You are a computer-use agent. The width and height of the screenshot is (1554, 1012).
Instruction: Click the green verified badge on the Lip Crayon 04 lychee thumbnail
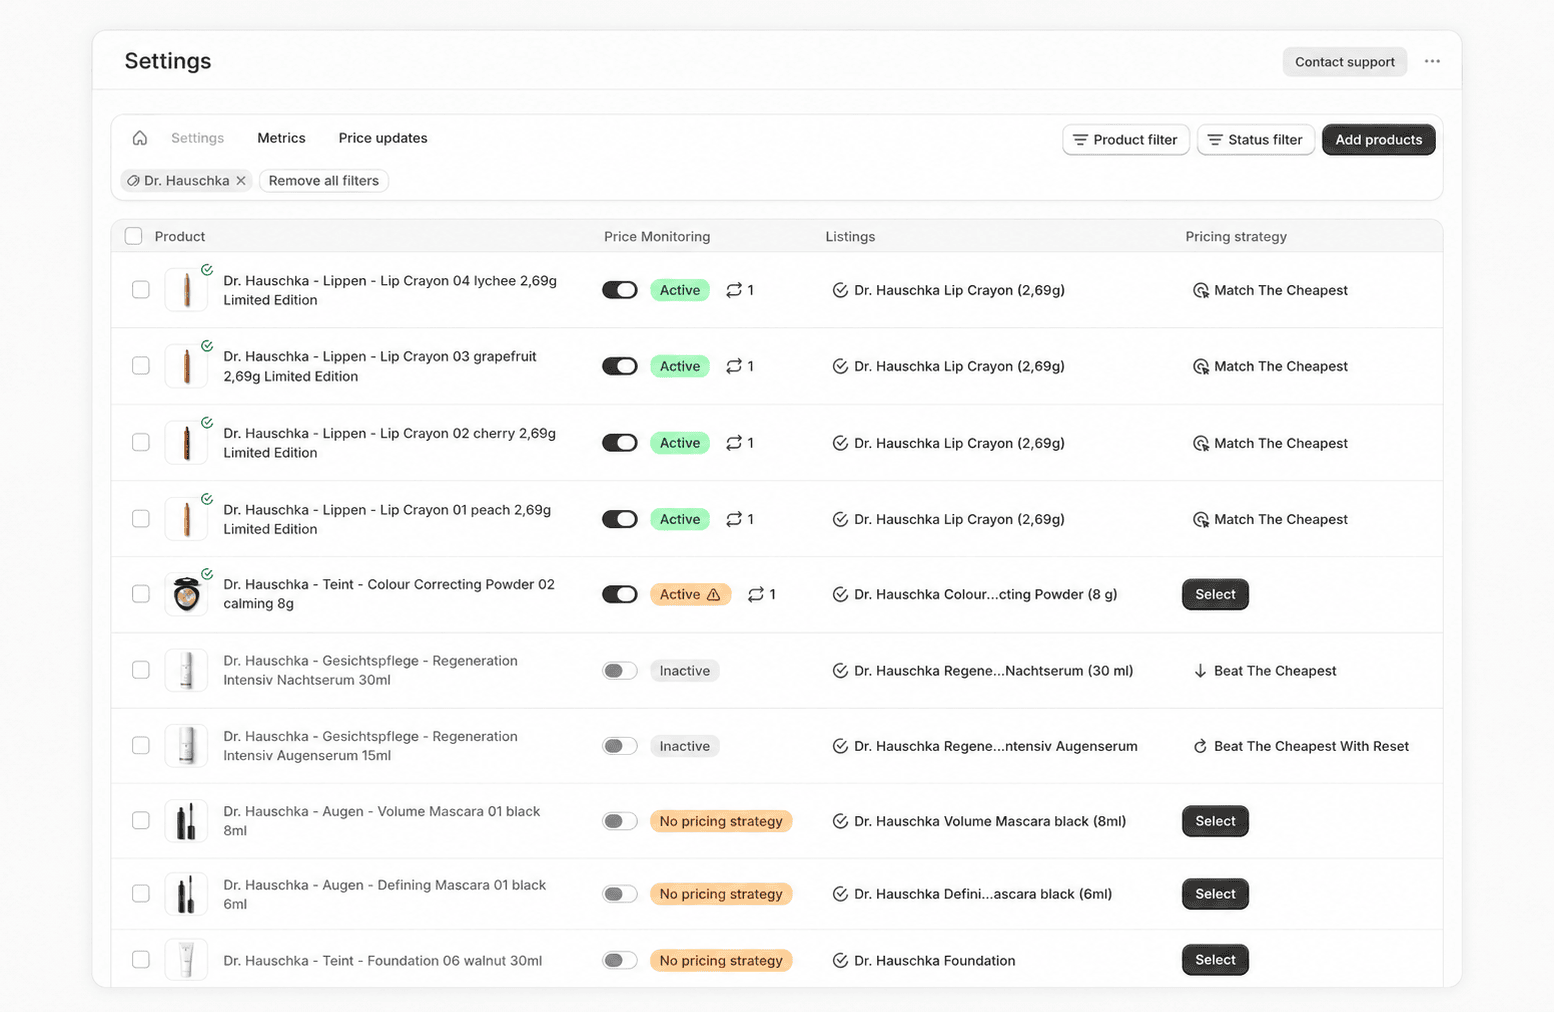[207, 270]
